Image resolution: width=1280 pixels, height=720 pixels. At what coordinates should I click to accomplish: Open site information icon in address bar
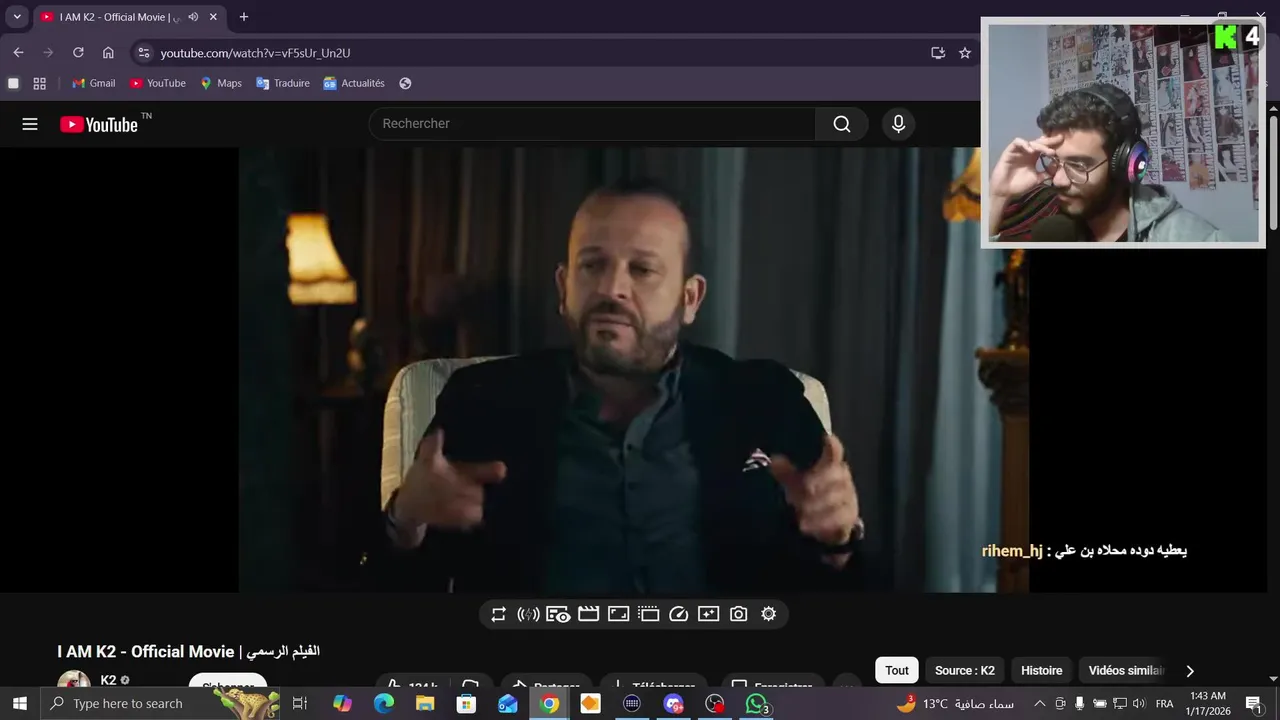143,53
